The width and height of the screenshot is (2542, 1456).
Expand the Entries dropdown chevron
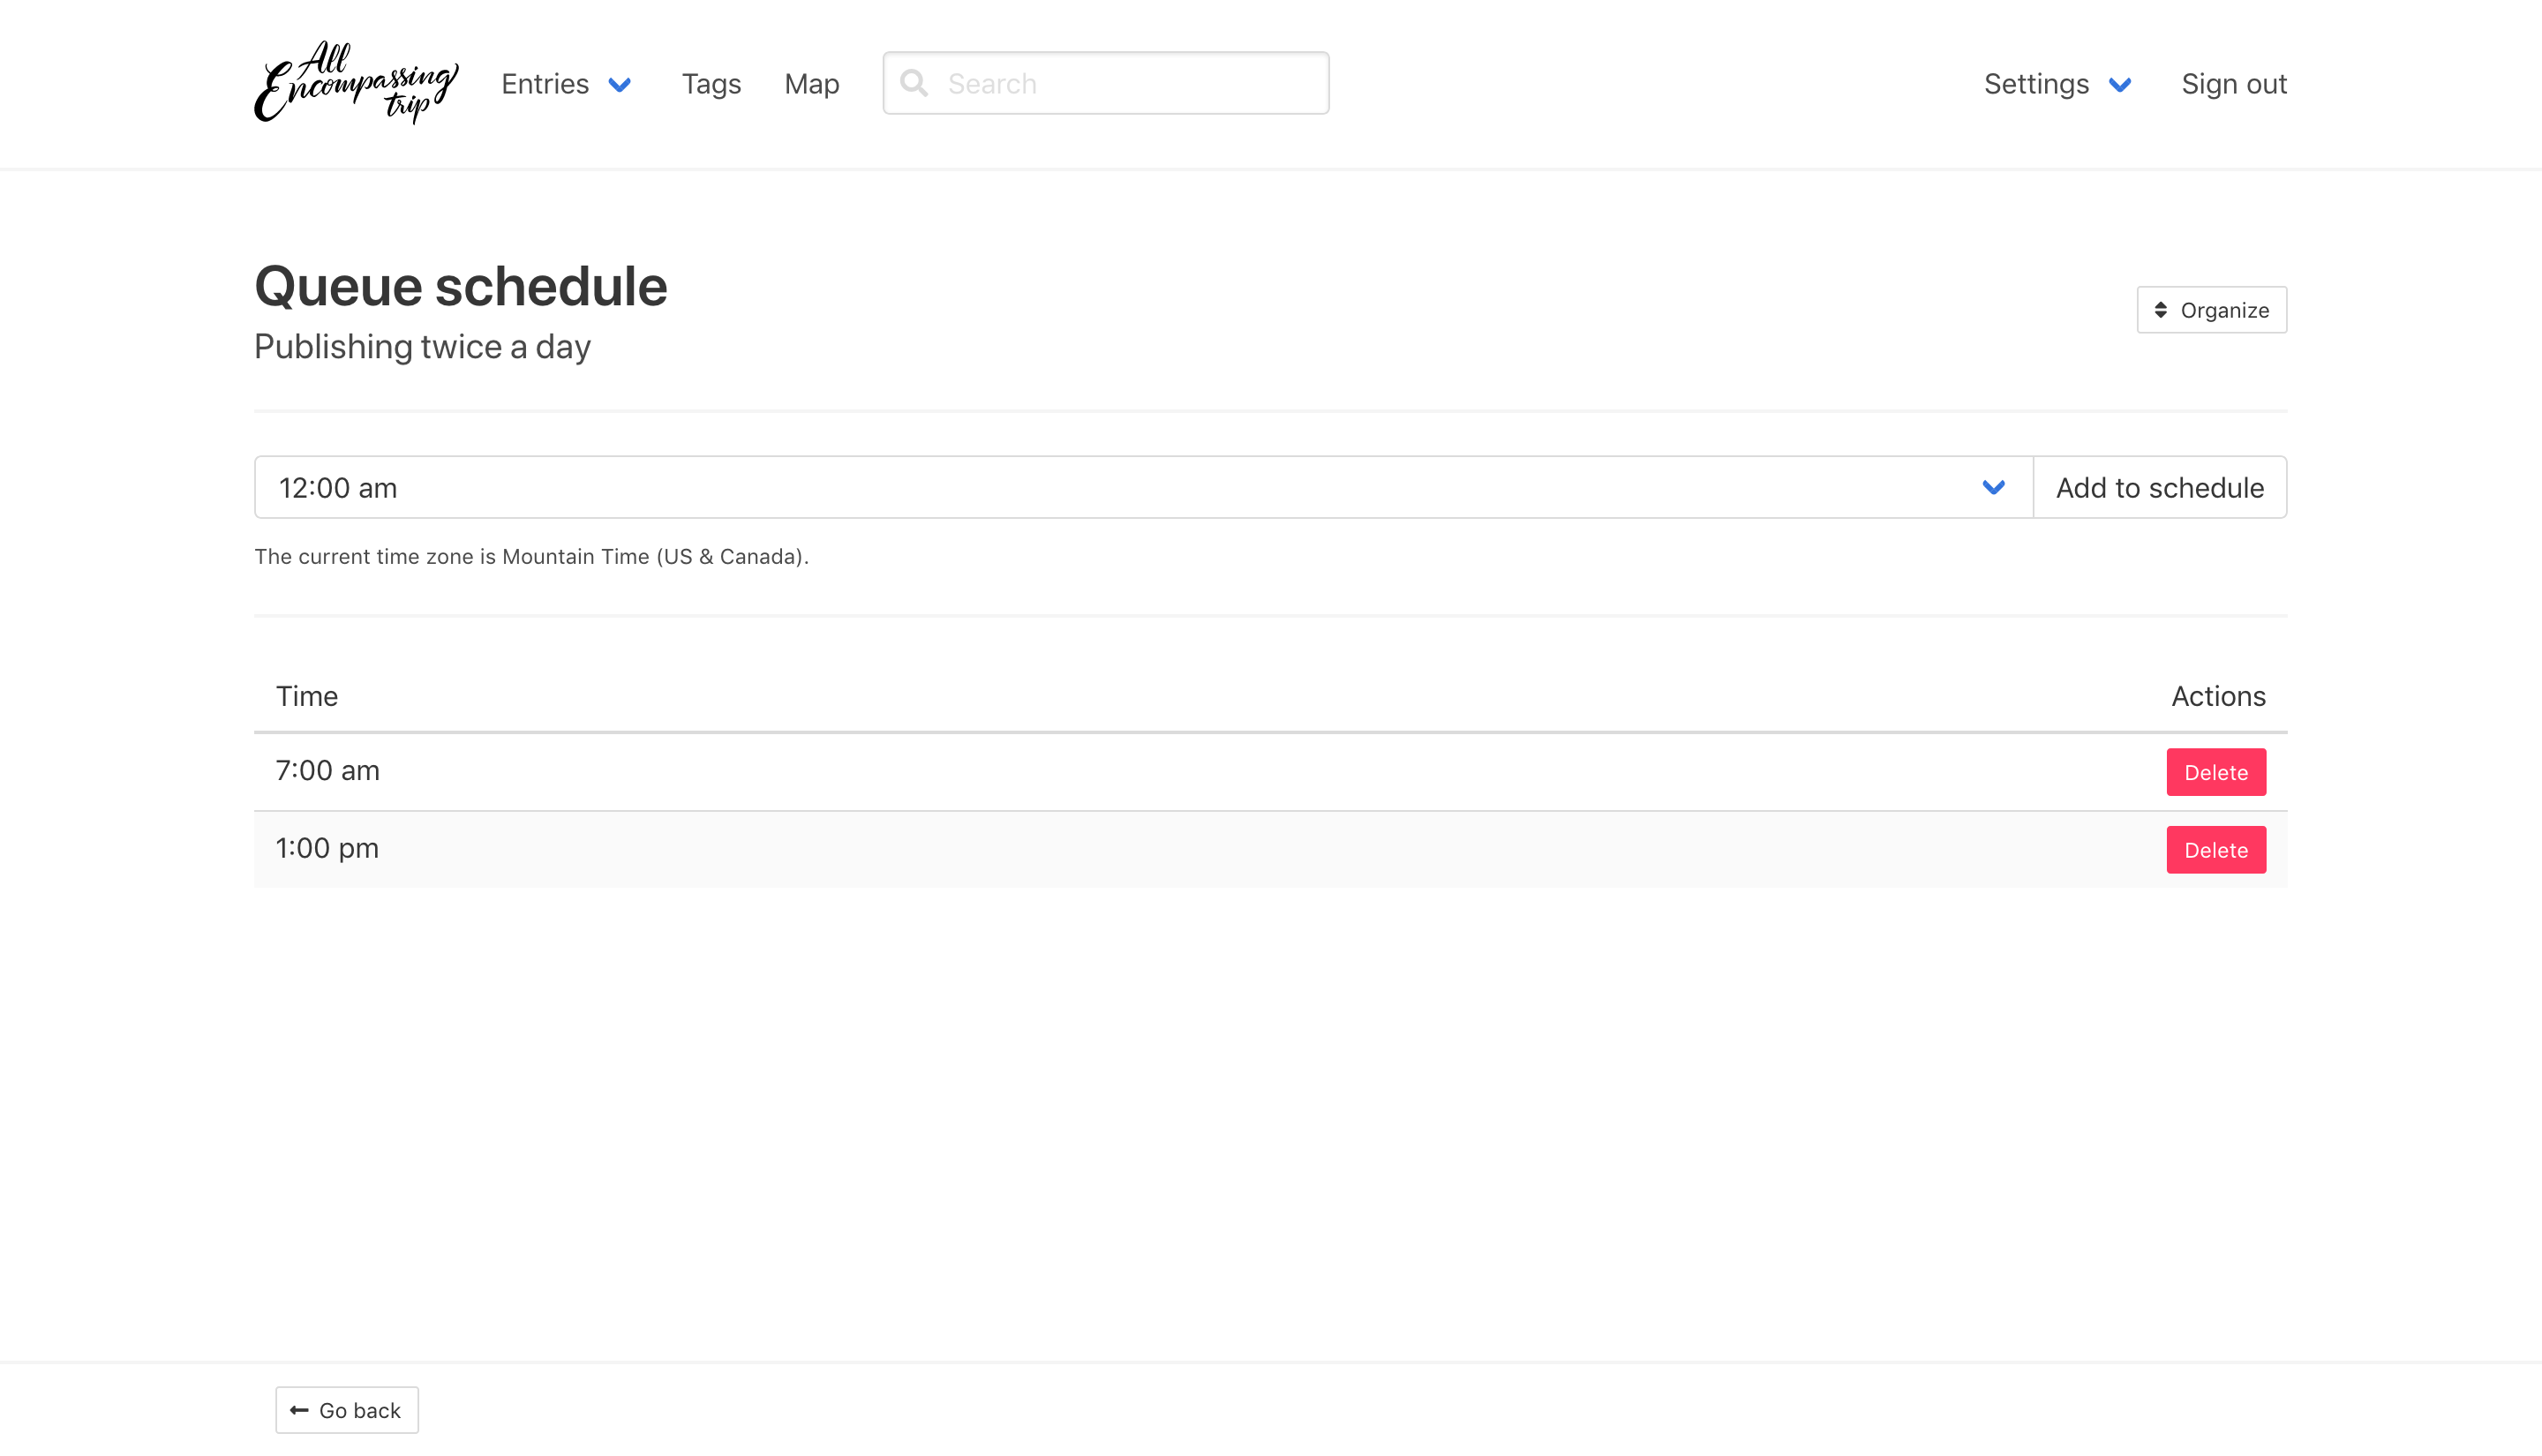point(620,85)
